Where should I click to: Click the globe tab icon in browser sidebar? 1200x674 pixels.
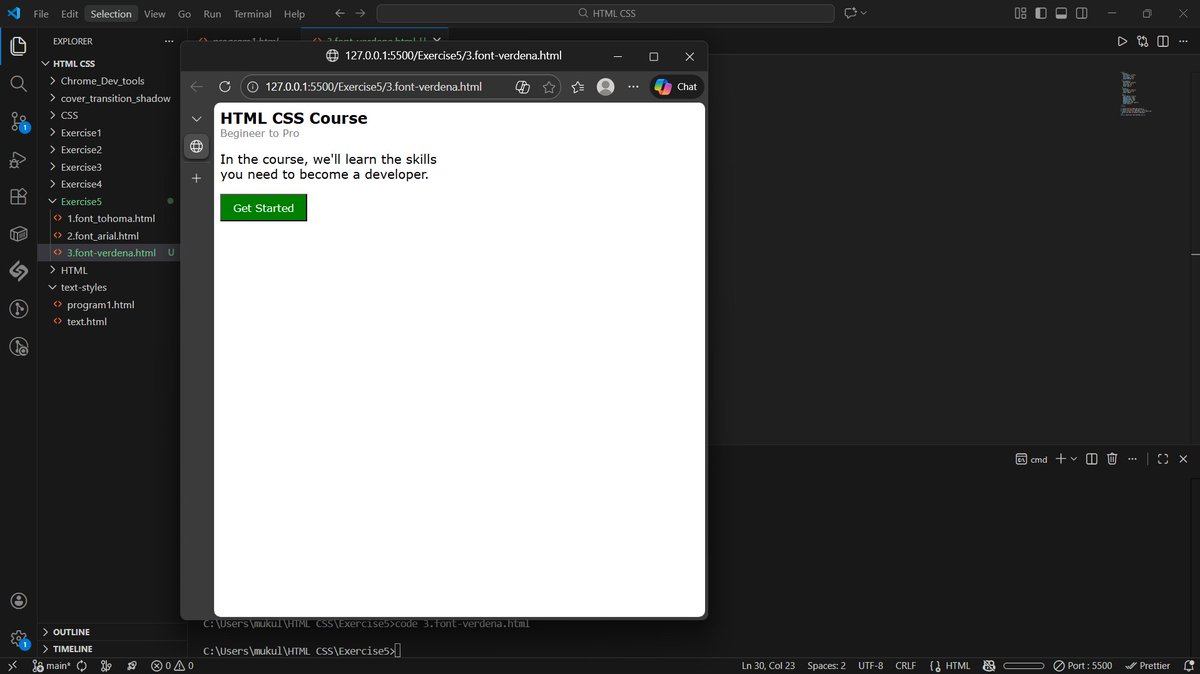pyautogui.click(x=196, y=146)
